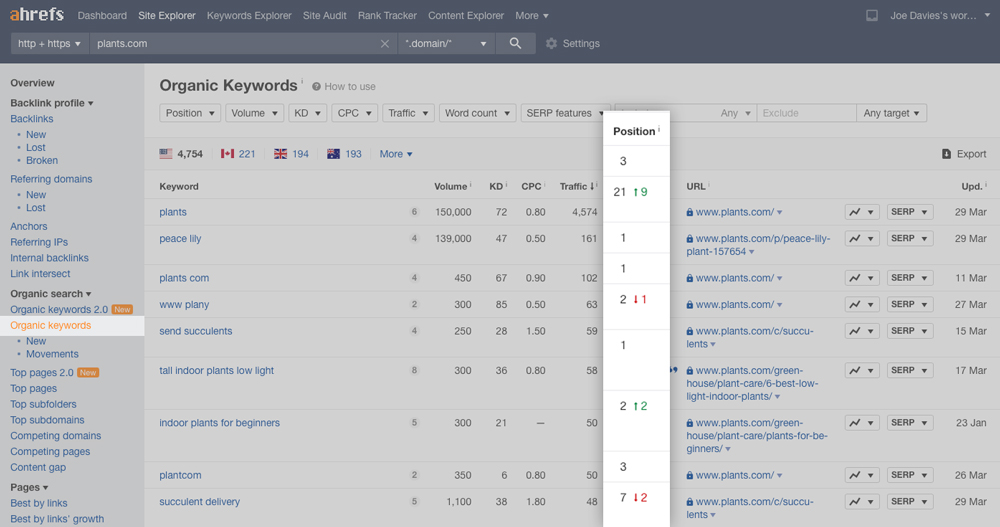Open Content gap in sidebar
This screenshot has height=527, width=1000.
point(38,467)
